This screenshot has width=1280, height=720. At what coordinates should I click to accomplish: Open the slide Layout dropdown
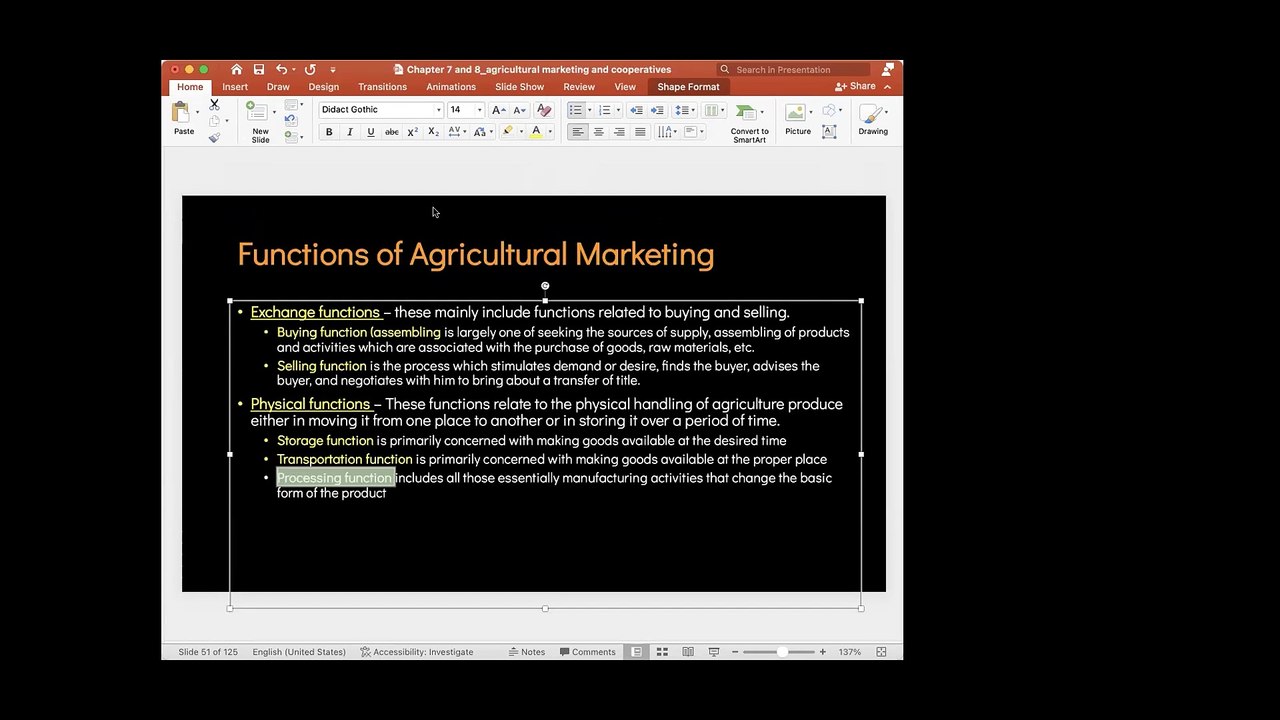[x=293, y=105]
